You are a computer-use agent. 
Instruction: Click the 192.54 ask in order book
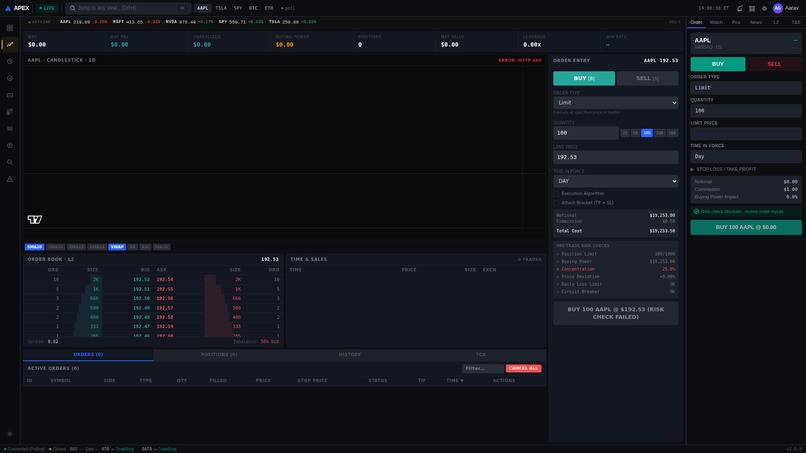tap(164, 280)
